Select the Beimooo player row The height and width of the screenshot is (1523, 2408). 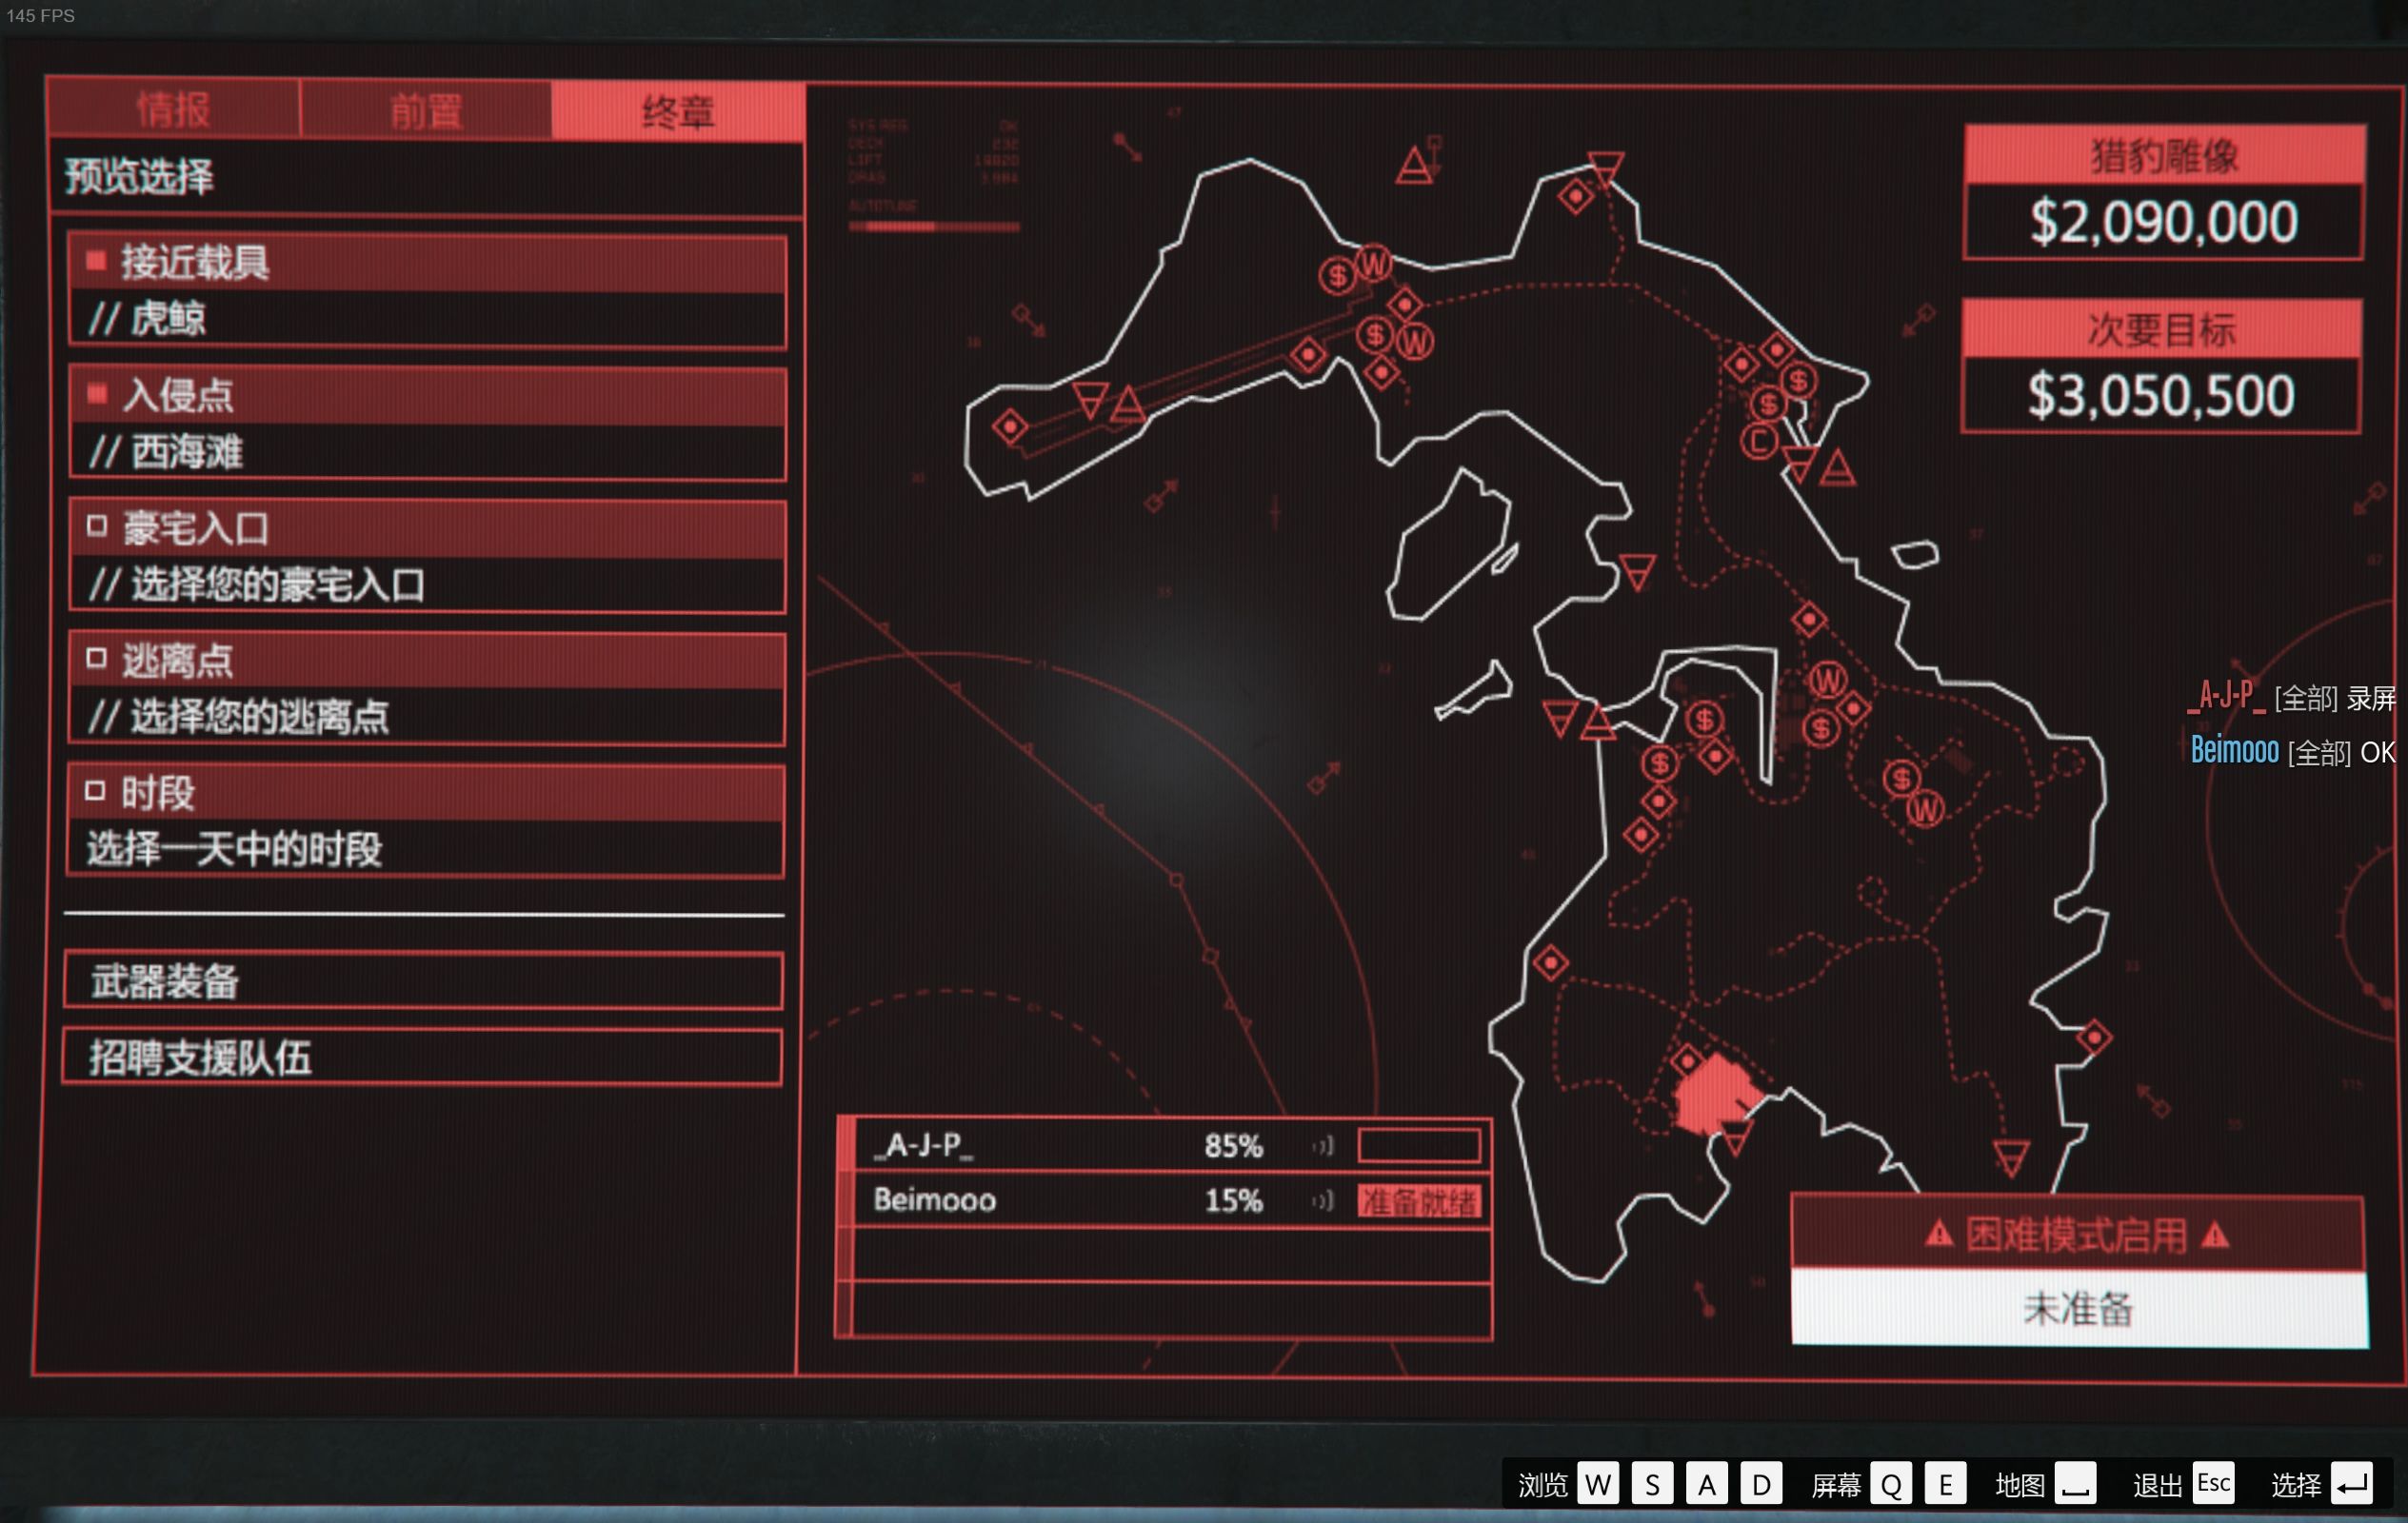pos(1165,1199)
